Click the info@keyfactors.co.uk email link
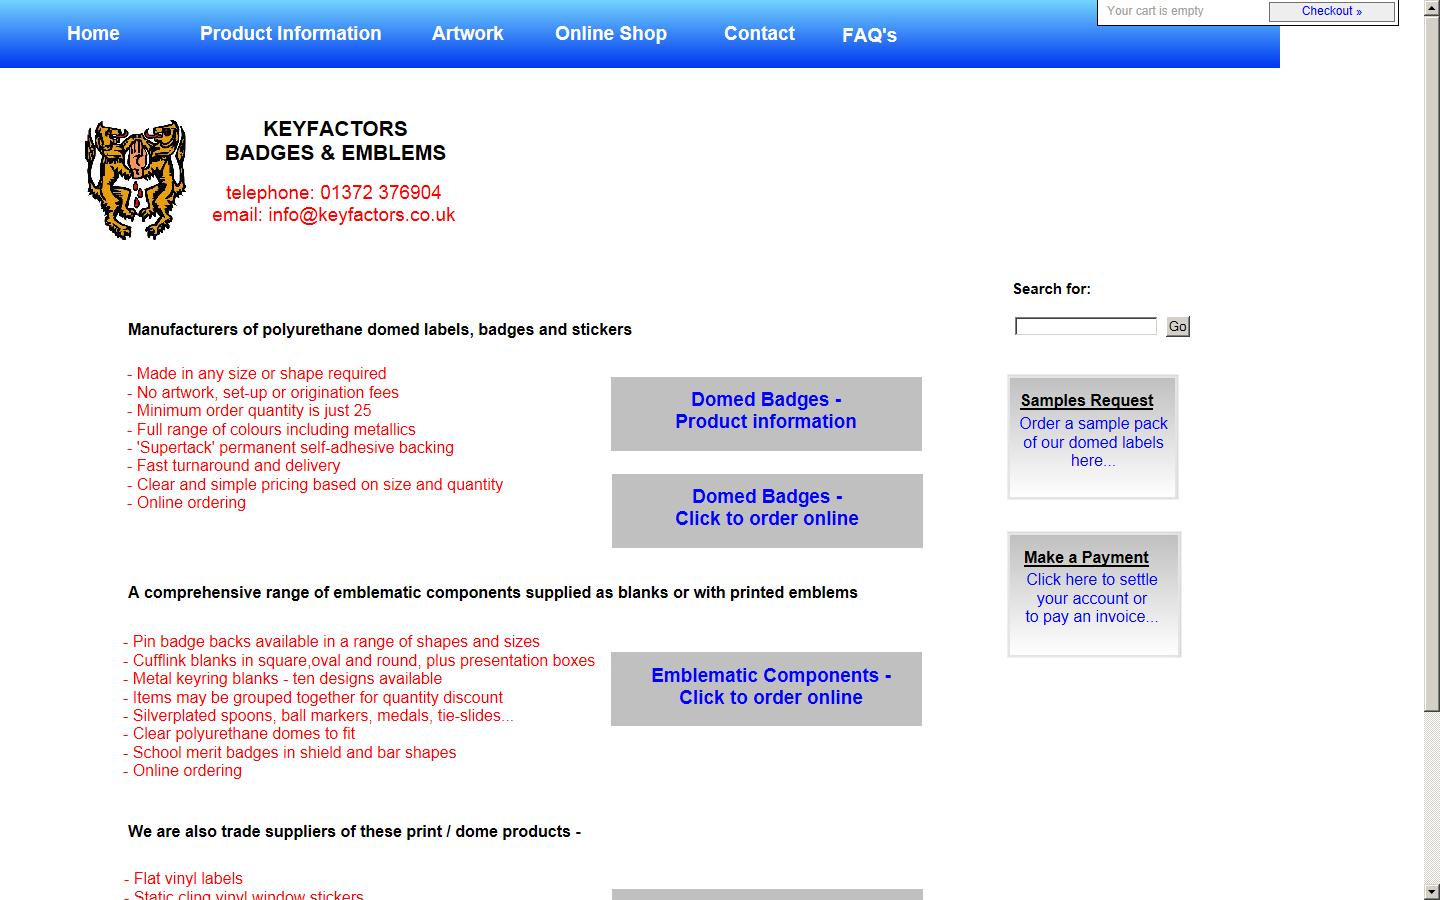This screenshot has width=1440, height=900. click(361, 215)
